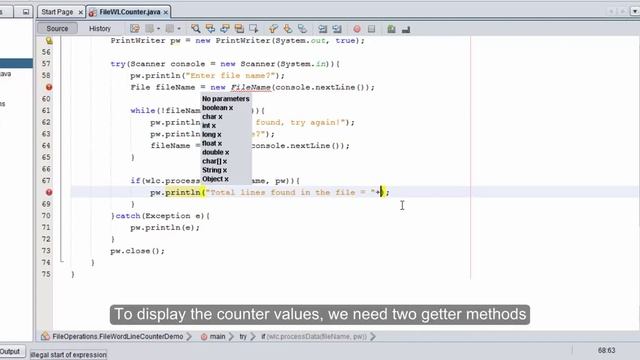Open the Forward navigation dropdown arrow
The height and width of the screenshot is (360, 640).
tap(179, 29)
